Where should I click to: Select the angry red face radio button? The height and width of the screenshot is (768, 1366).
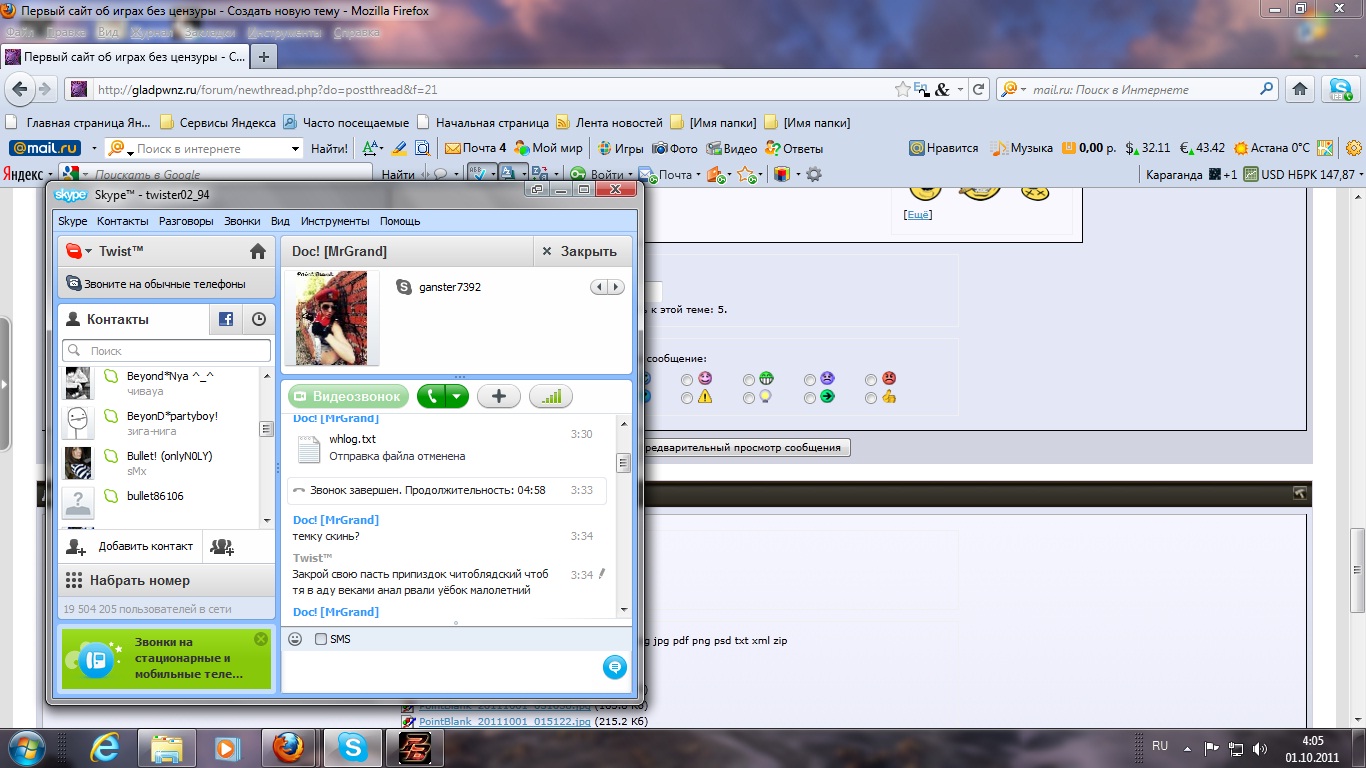tap(871, 380)
